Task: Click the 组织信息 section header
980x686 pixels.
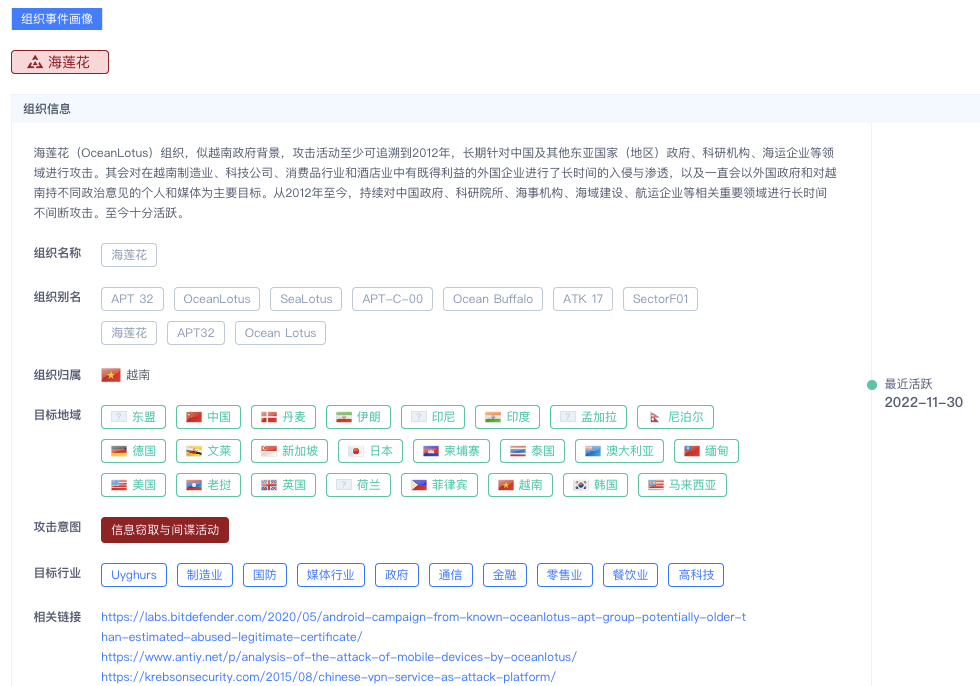Action: 47,109
